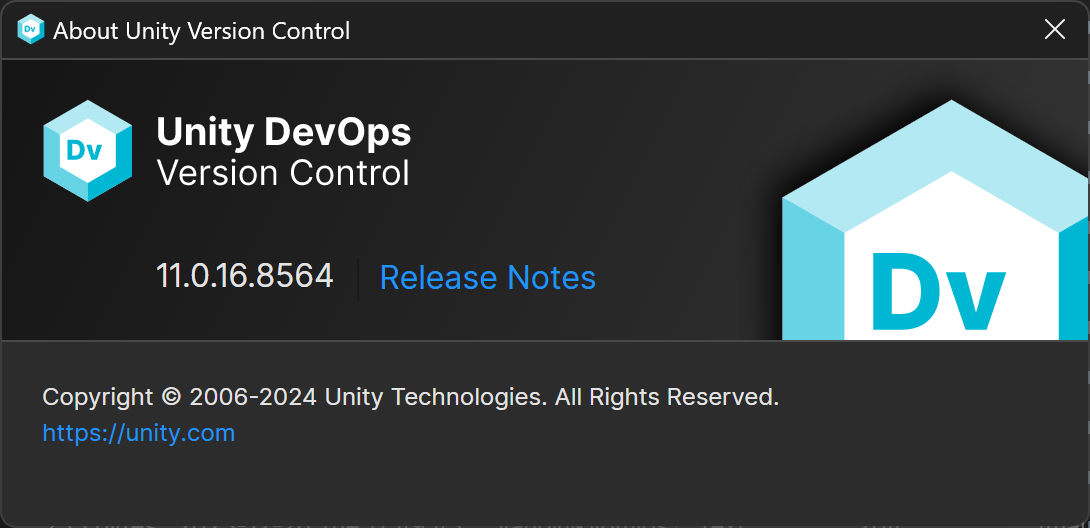Click the Dv cube logo beside Unity DevOps
This screenshot has width=1090, height=528.
point(88,150)
